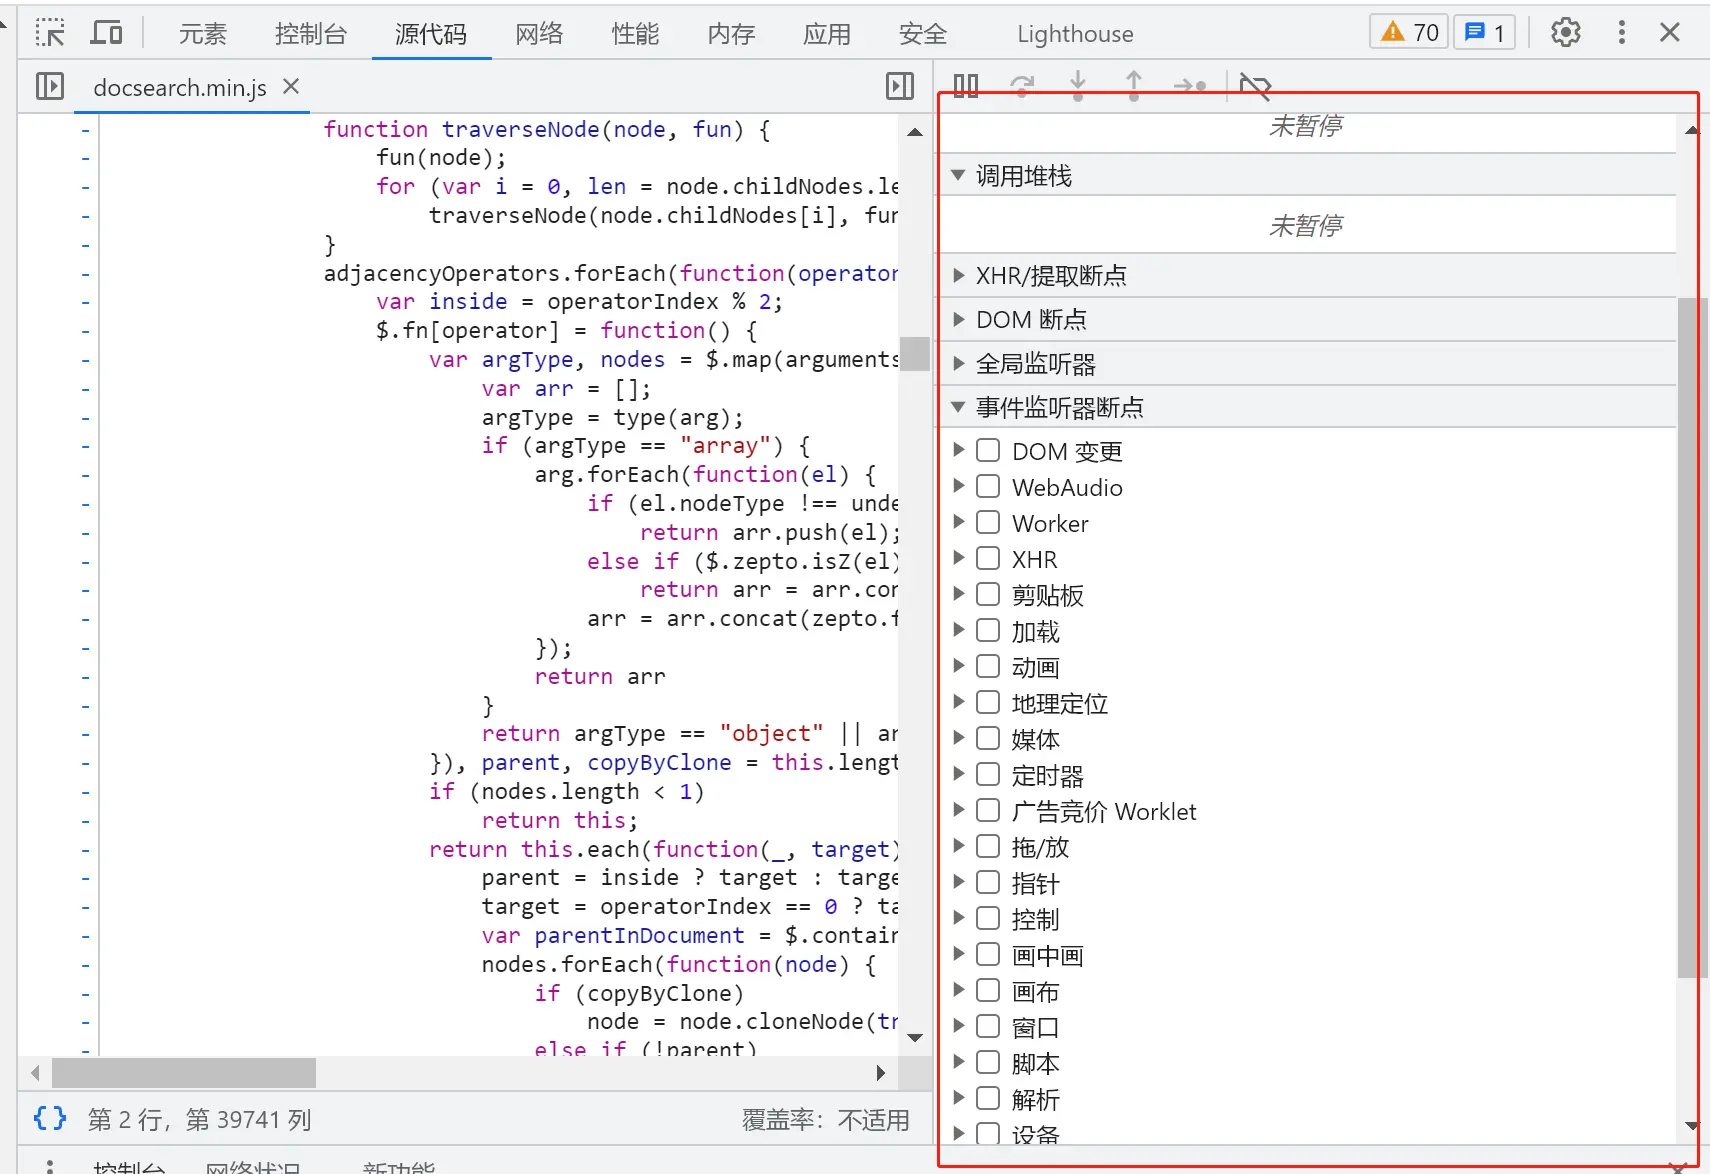Check the DOM 变更 breakpoint checkbox
Viewport: 1710px width, 1174px height.
click(988, 450)
